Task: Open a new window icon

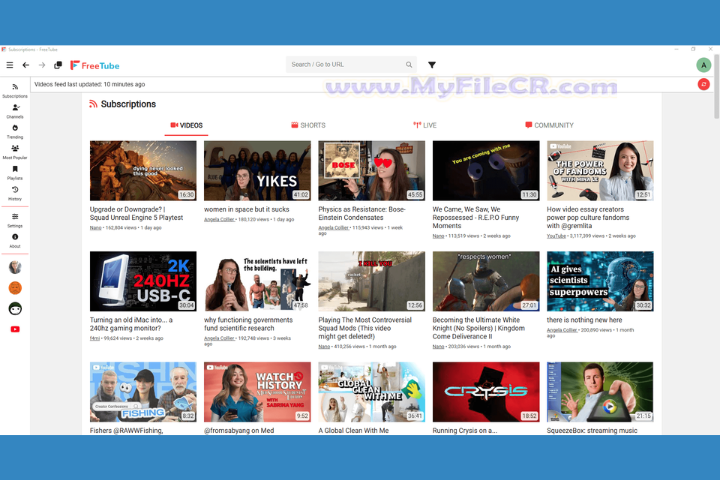Action: (x=58, y=65)
